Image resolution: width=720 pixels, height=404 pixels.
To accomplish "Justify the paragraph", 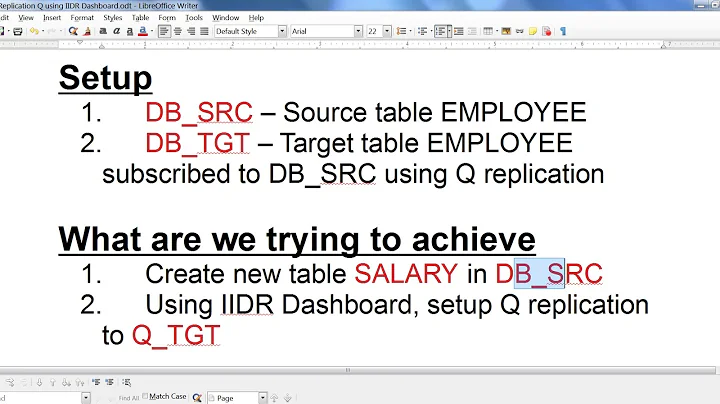I will (204, 31).
